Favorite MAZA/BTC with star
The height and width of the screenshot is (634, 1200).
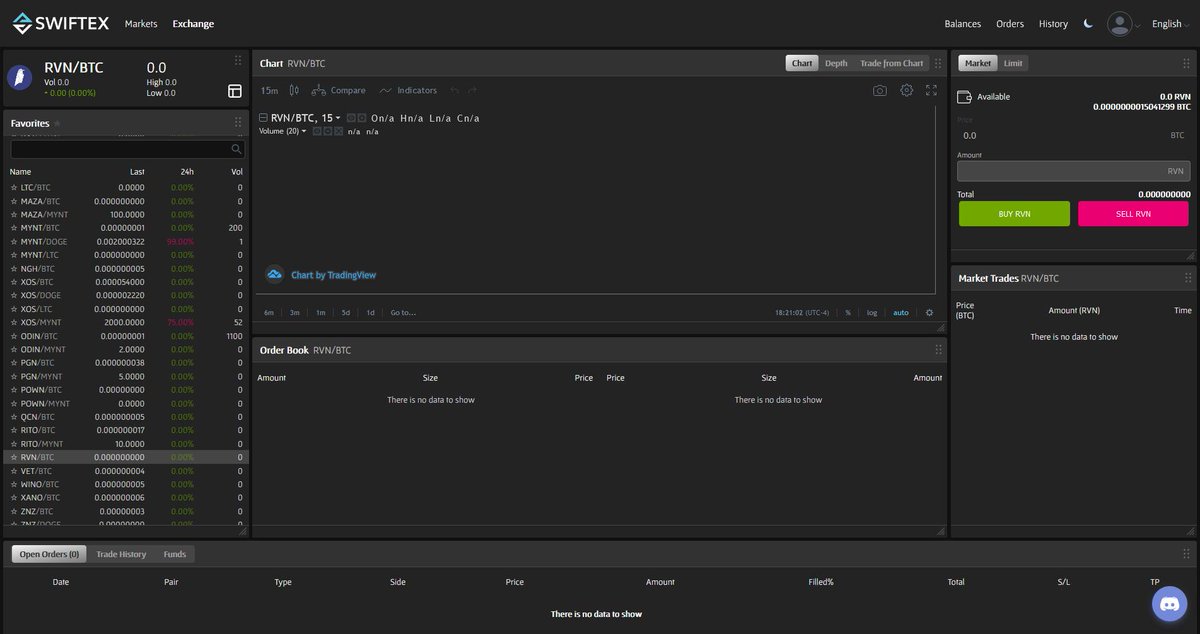(14, 201)
